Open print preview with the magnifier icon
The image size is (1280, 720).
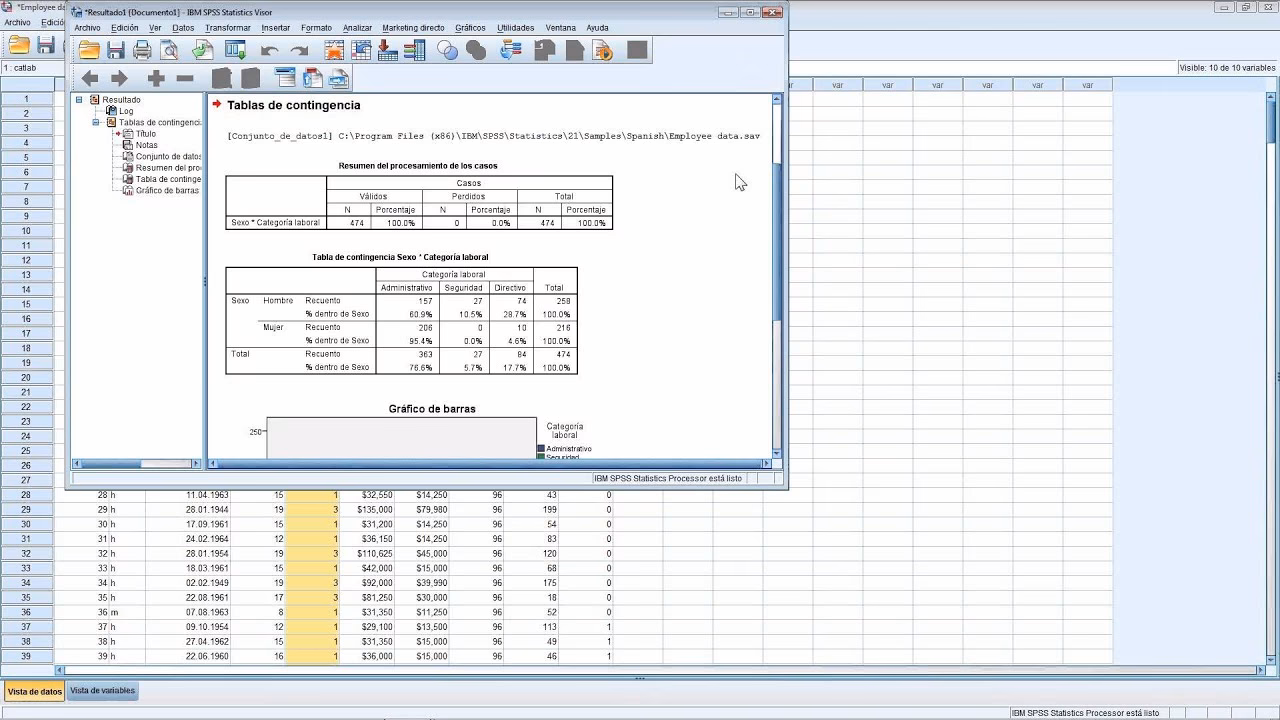(170, 50)
